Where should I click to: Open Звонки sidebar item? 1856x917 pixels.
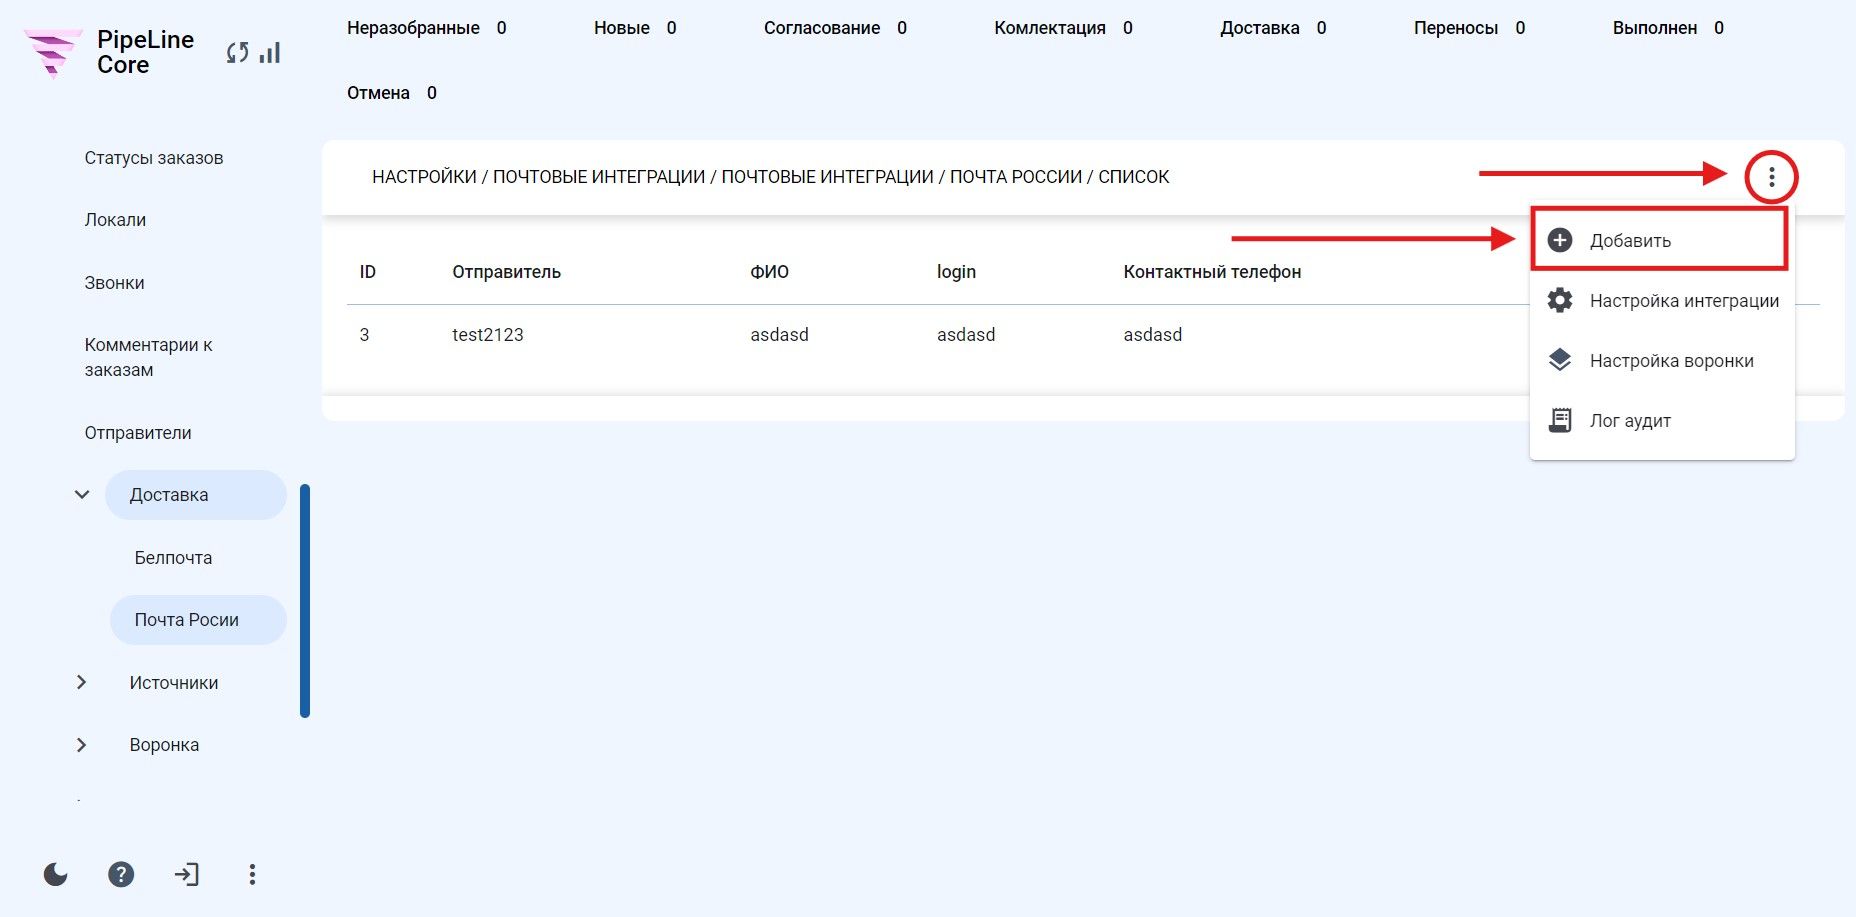(114, 283)
